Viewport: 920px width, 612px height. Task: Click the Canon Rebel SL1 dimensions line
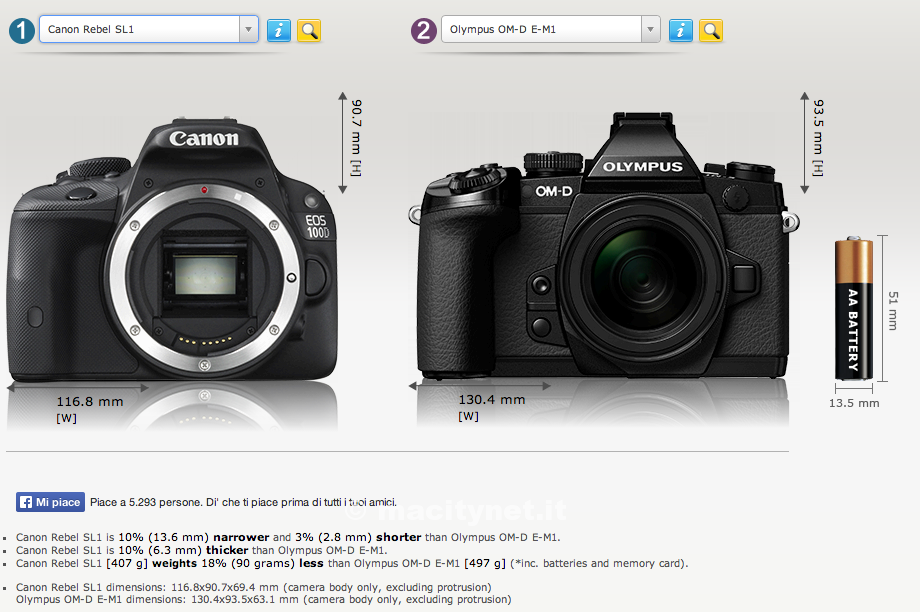pyautogui.click(x=253, y=587)
